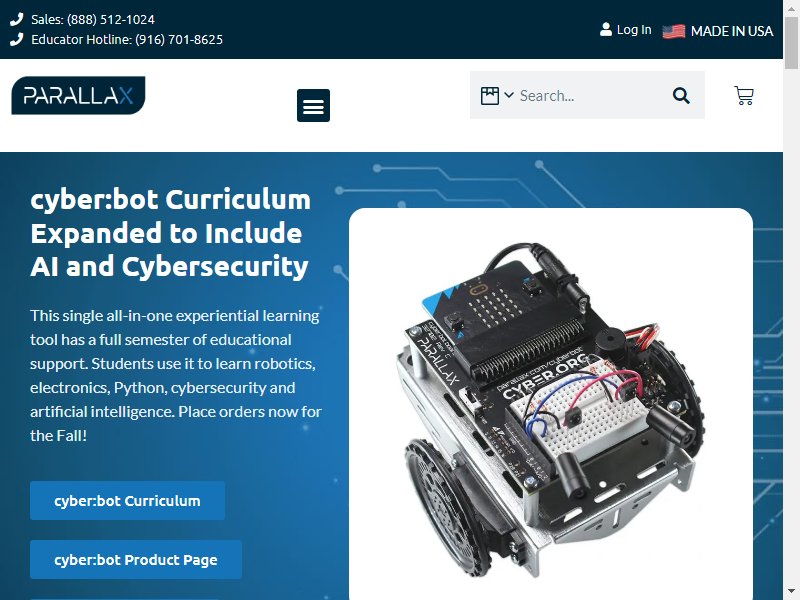Click the product category store icon
Viewport: 800px width, 600px height.
pos(490,95)
